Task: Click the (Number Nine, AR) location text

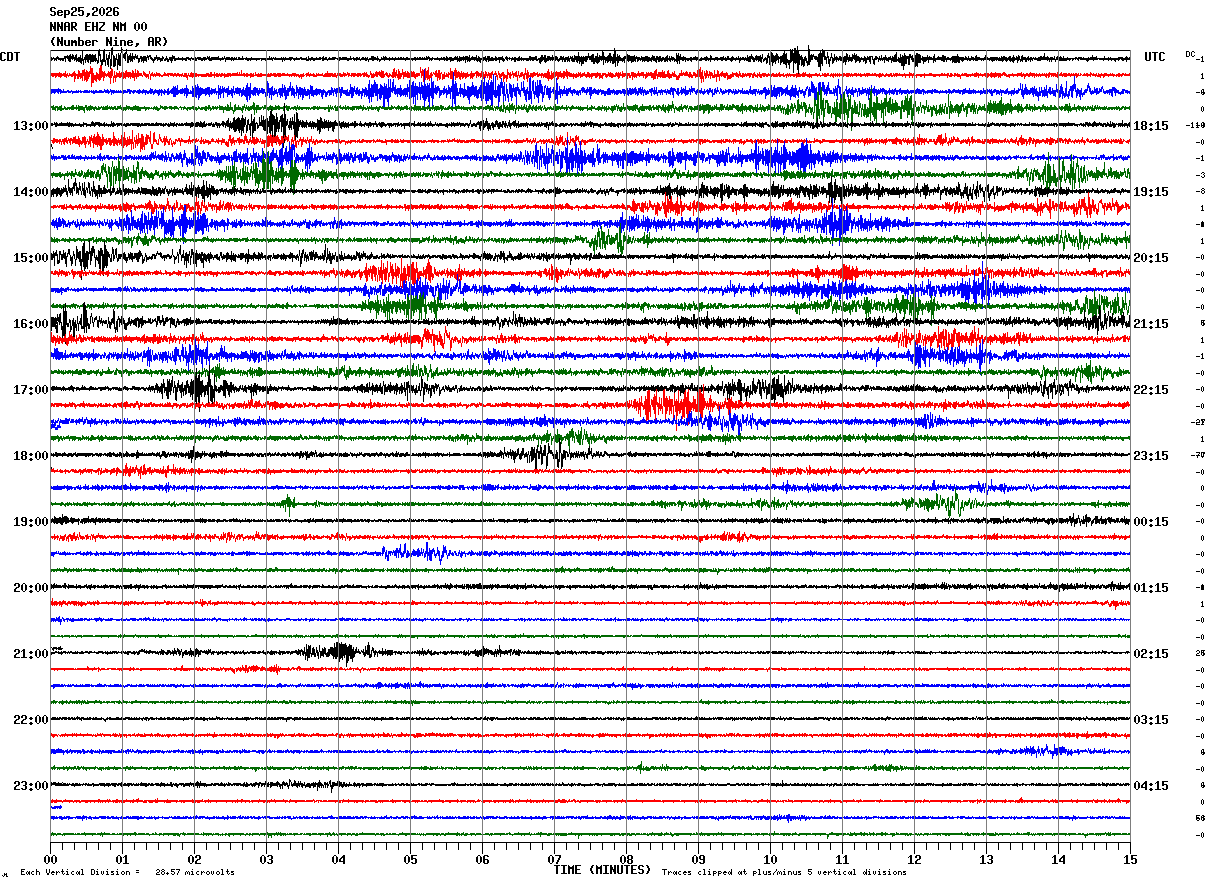Action: pos(109,42)
